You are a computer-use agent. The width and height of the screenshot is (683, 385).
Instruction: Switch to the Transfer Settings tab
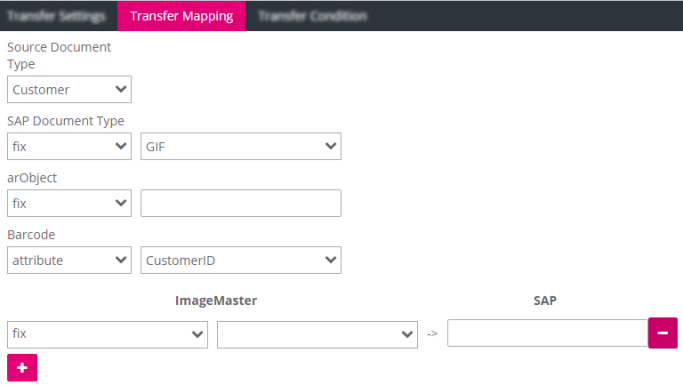pyautogui.click(x=57, y=16)
